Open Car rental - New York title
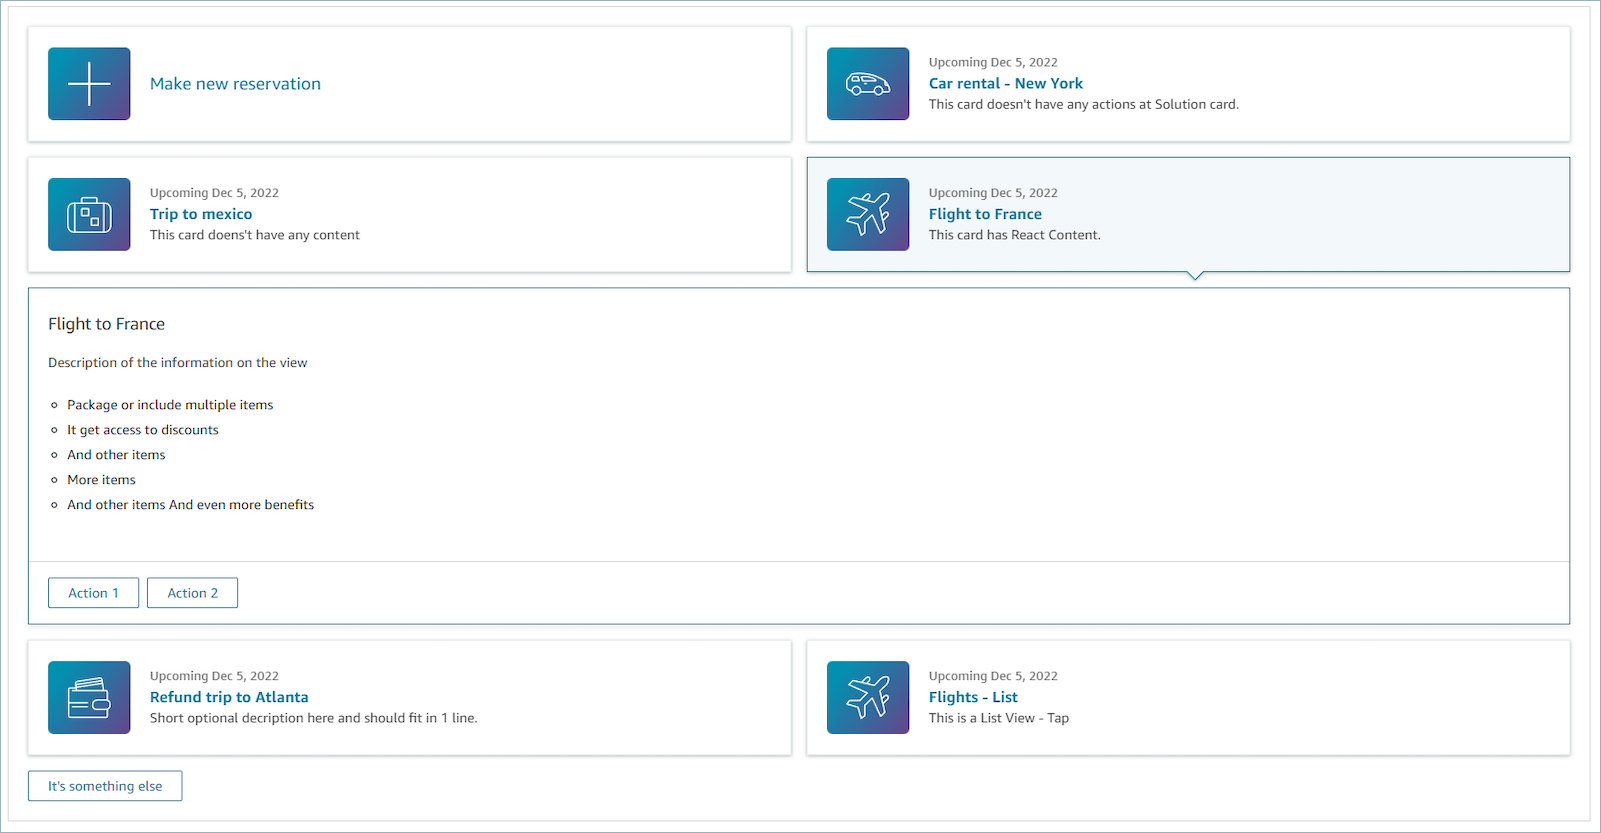The image size is (1601, 833). click(x=1005, y=84)
